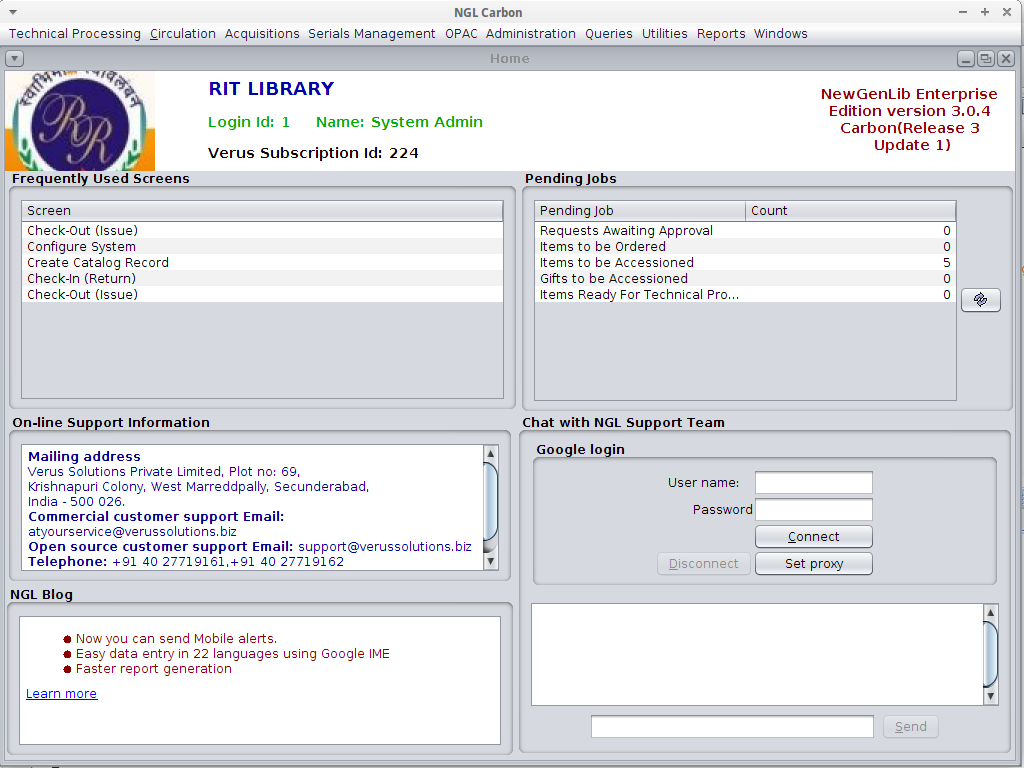Click the Connect button
The width and height of the screenshot is (1024, 768).
pos(814,537)
